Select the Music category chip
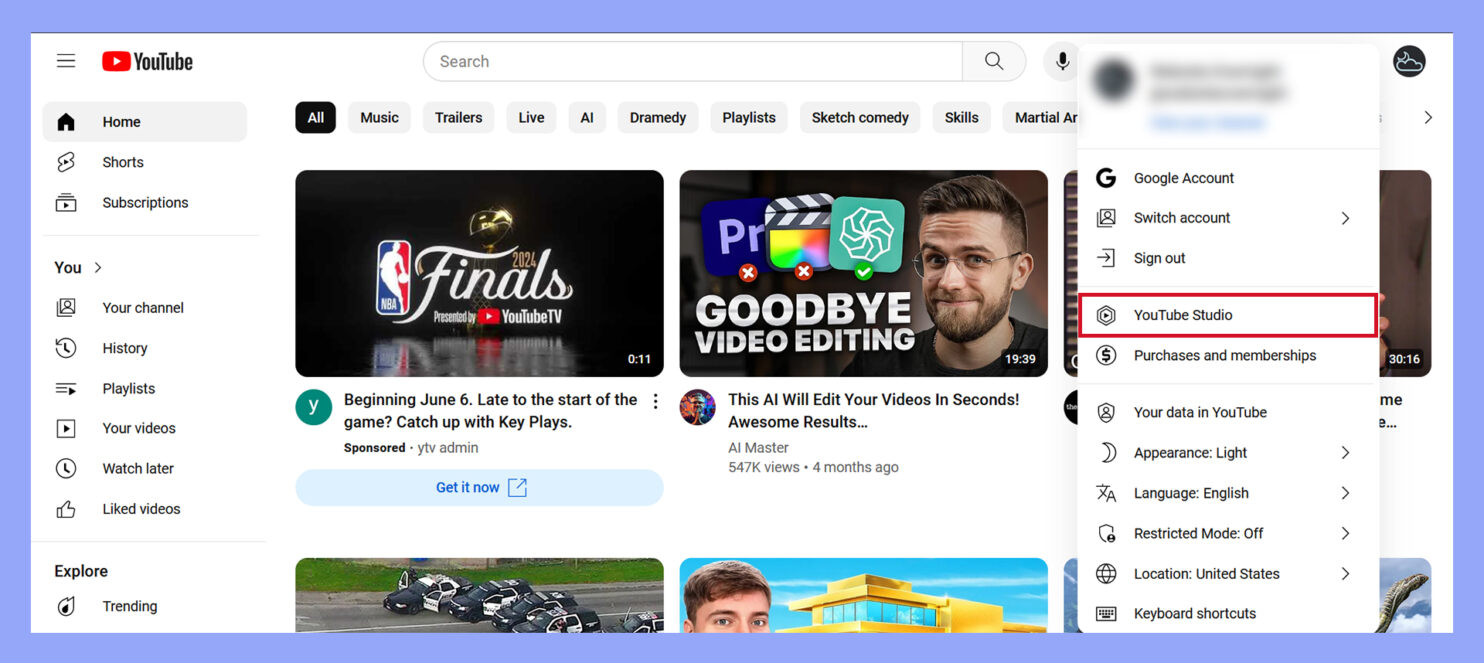Viewport: 1484px width, 663px height. coord(379,117)
